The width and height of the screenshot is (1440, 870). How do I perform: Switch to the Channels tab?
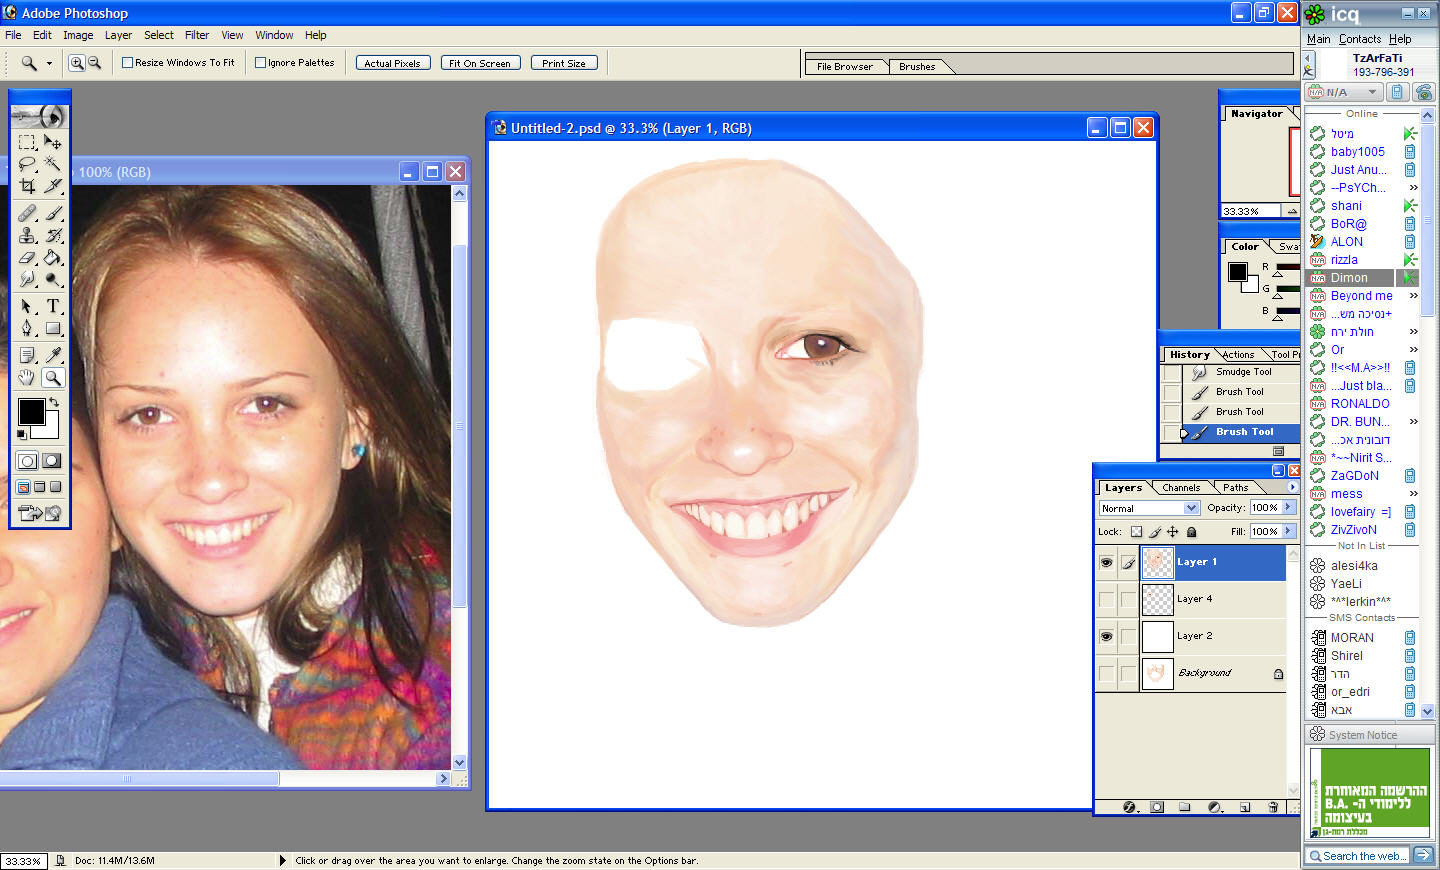pos(1181,488)
